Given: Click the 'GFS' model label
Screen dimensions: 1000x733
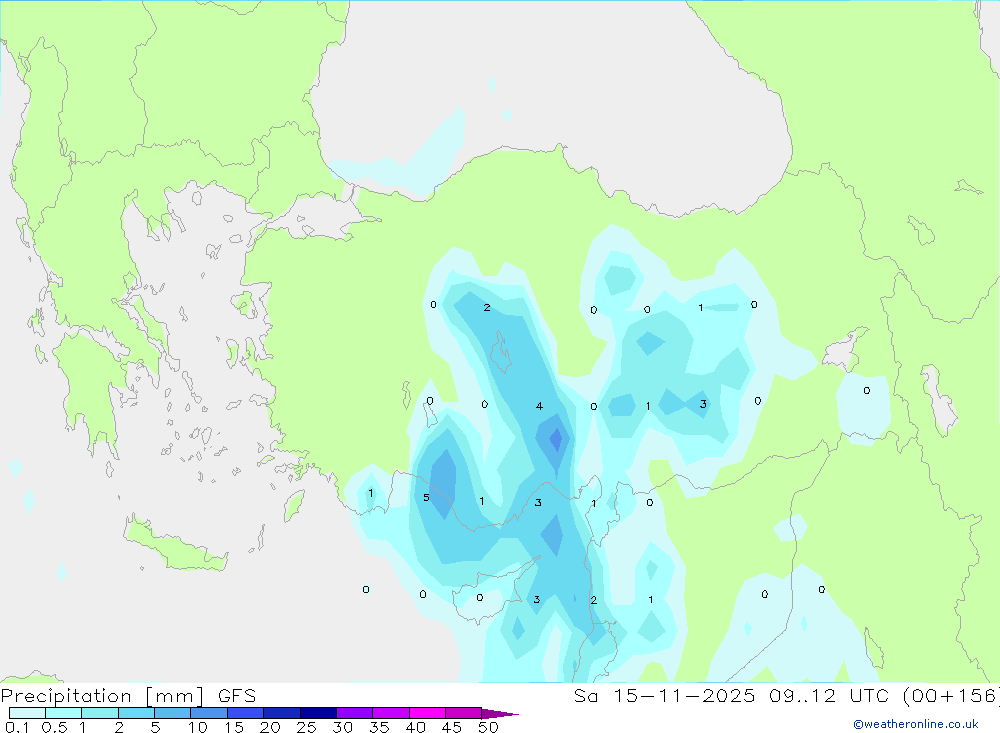Looking at the screenshot, I should coord(237,695).
